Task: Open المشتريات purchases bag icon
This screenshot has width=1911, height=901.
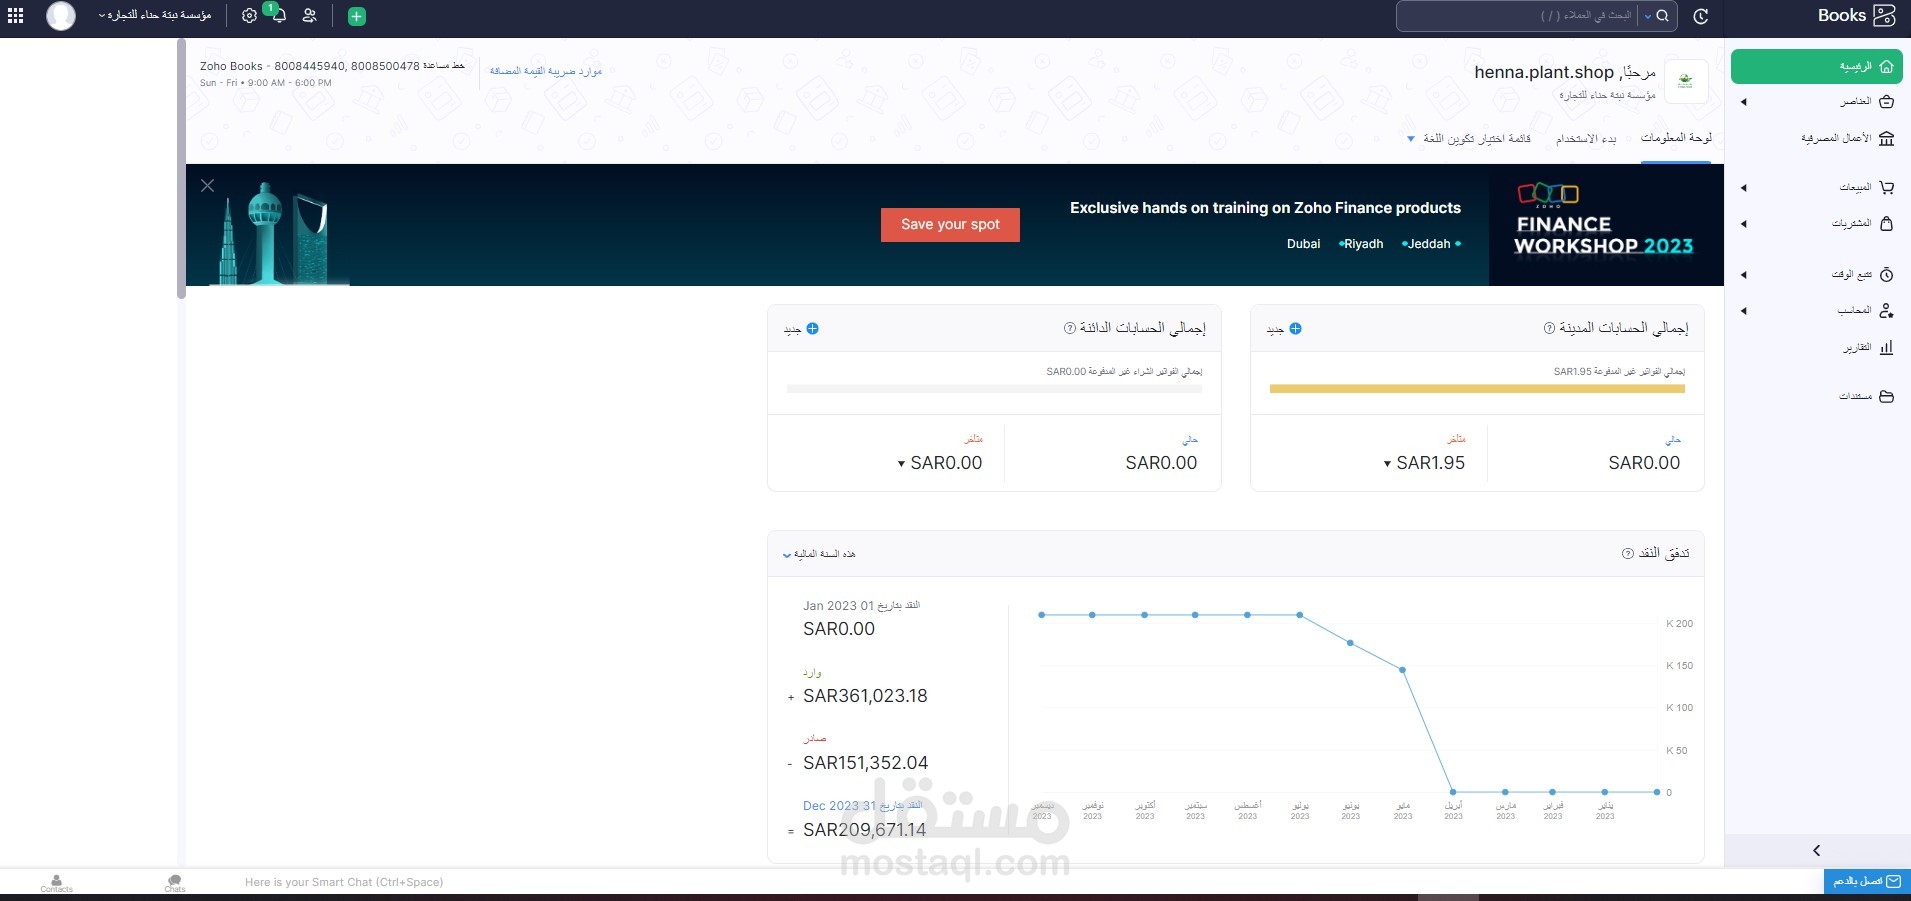Action: [1886, 223]
